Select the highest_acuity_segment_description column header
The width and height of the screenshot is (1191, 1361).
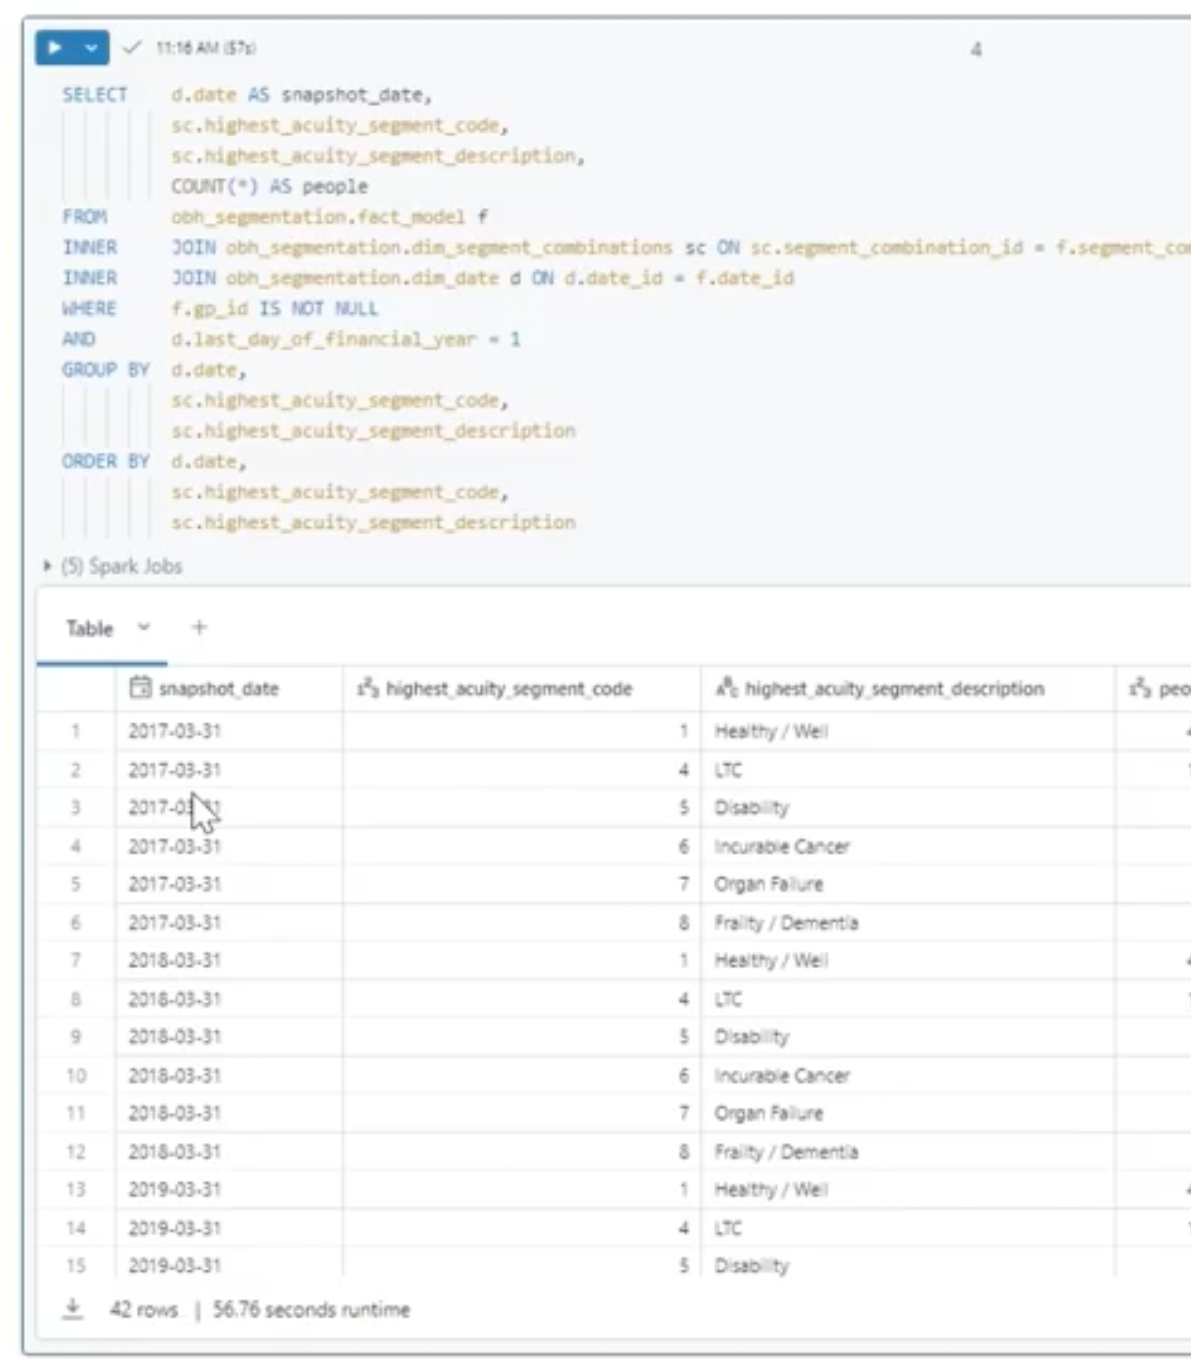click(894, 688)
